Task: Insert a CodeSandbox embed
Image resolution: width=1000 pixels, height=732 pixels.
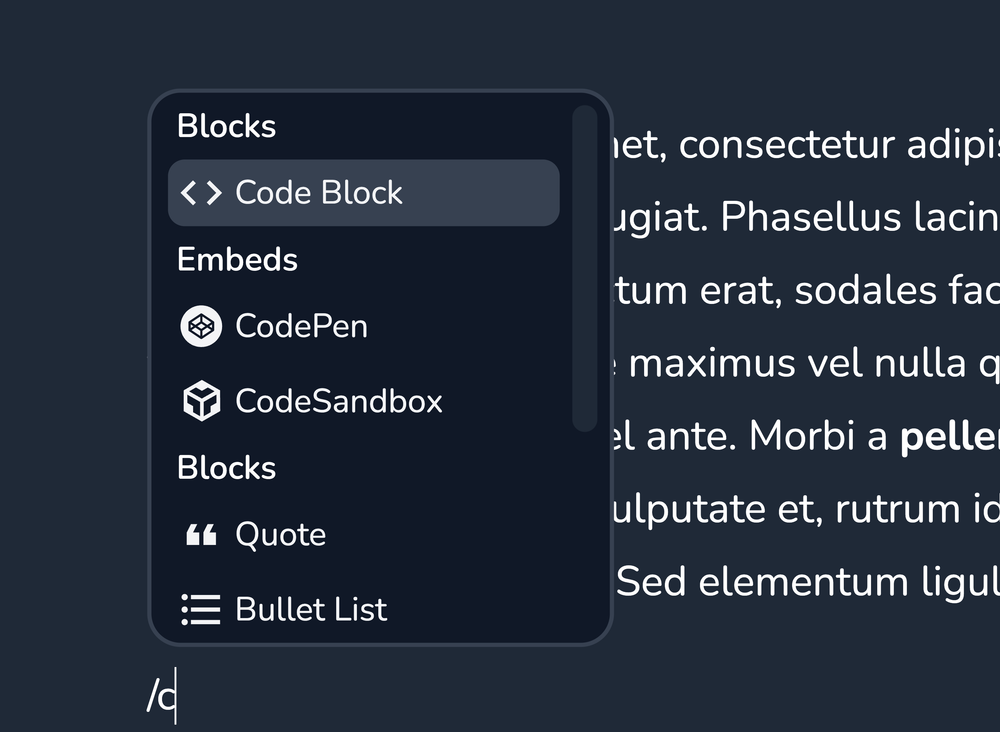Action: [x=364, y=401]
